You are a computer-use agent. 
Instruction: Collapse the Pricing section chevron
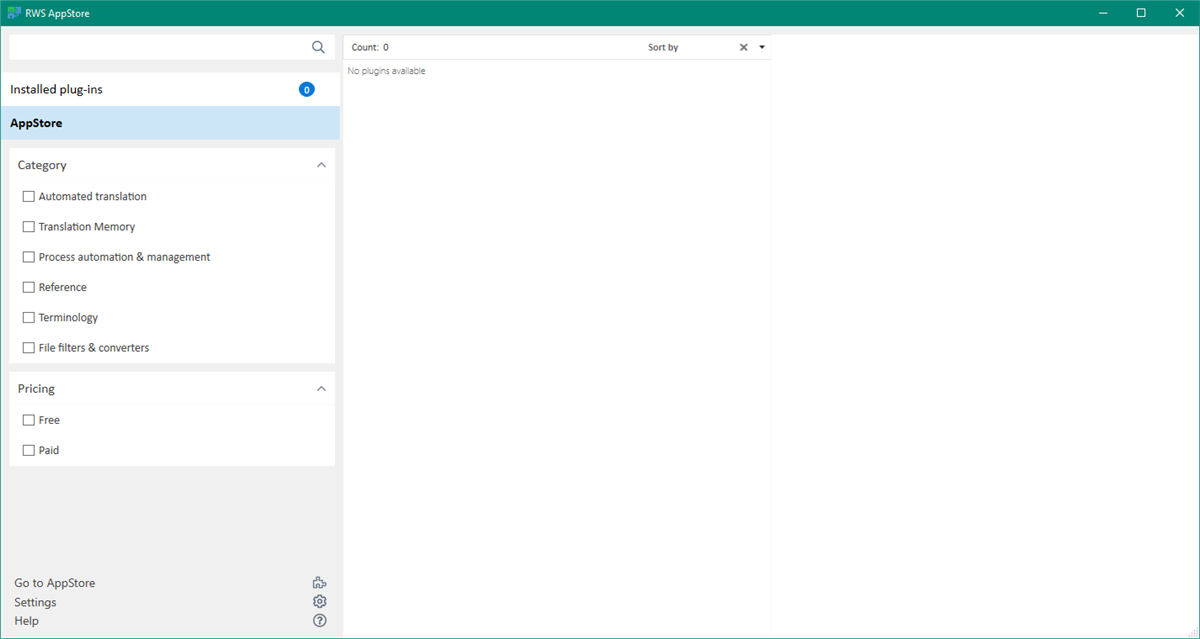tap(321, 389)
